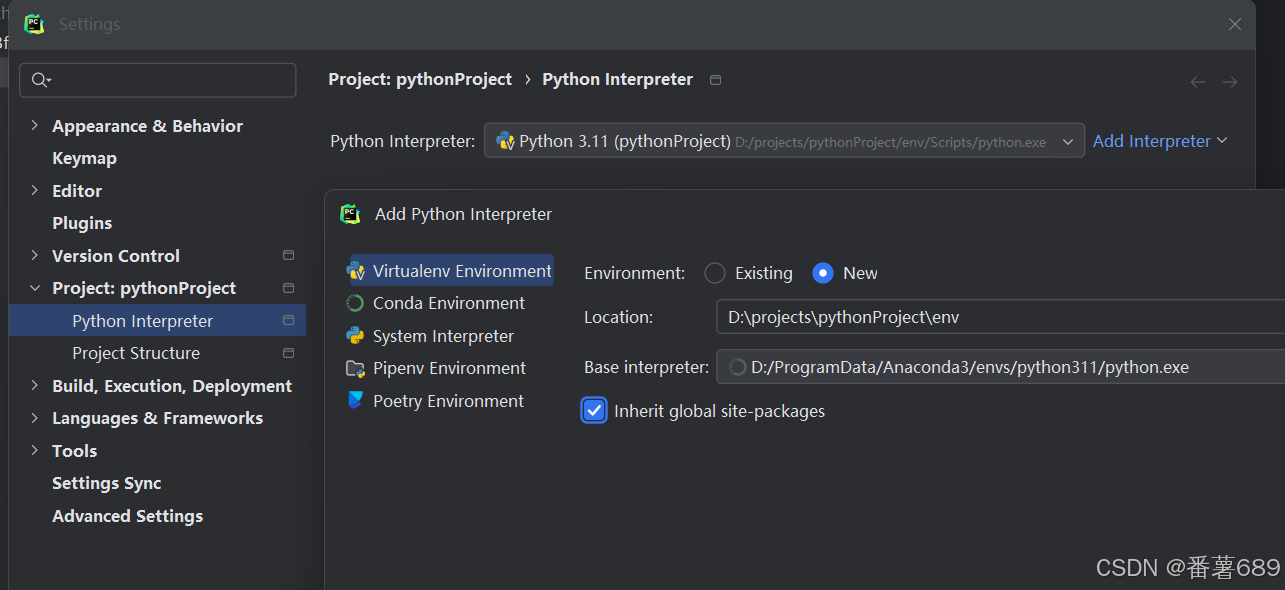Click the Conda Environment icon

[x=355, y=303]
